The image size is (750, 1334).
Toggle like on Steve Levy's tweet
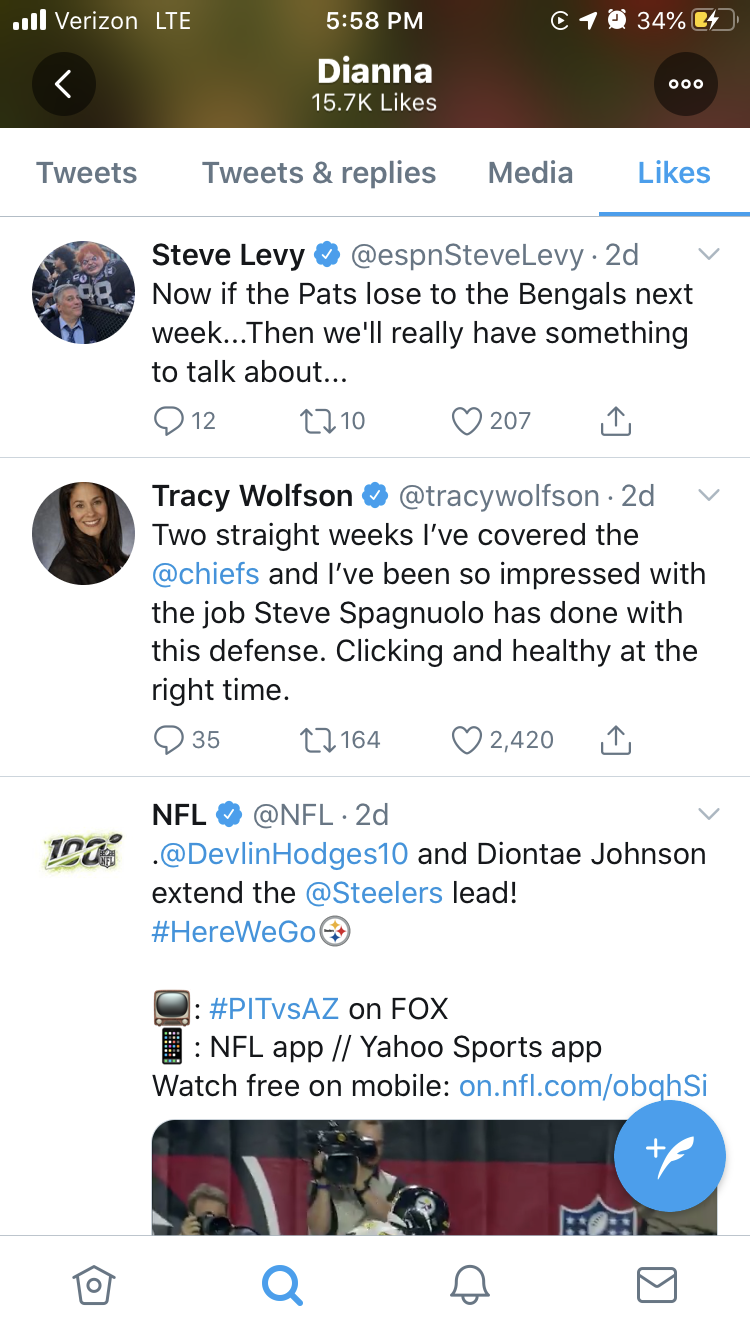tap(467, 421)
